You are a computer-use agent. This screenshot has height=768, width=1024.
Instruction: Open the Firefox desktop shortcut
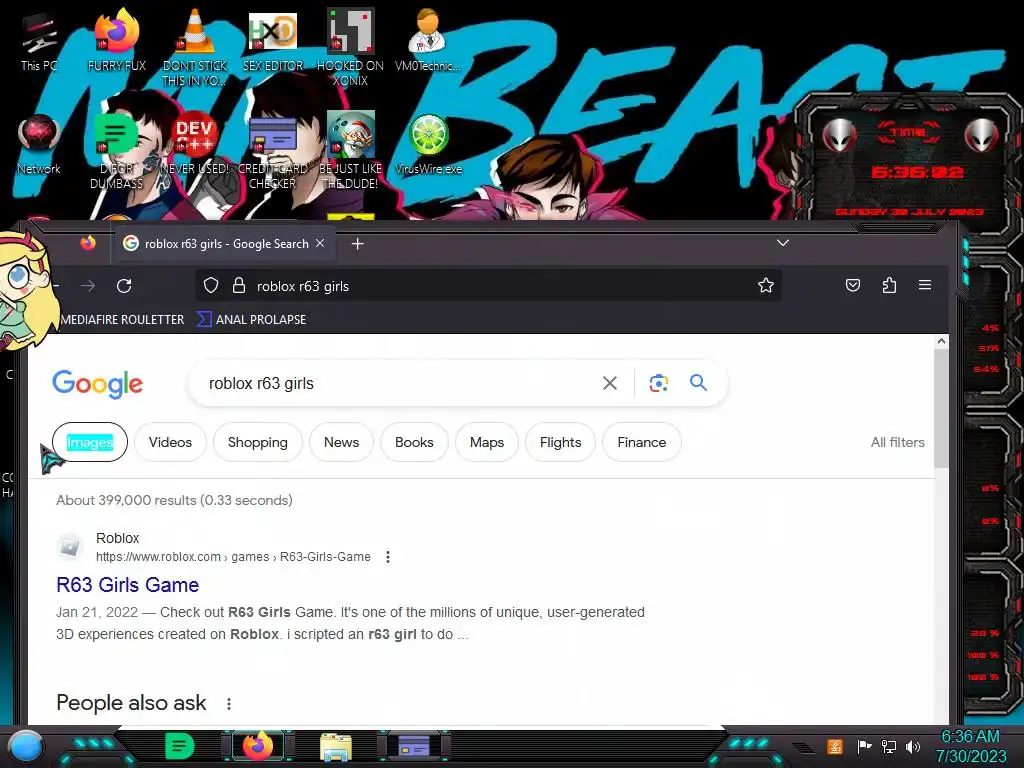click(116, 39)
